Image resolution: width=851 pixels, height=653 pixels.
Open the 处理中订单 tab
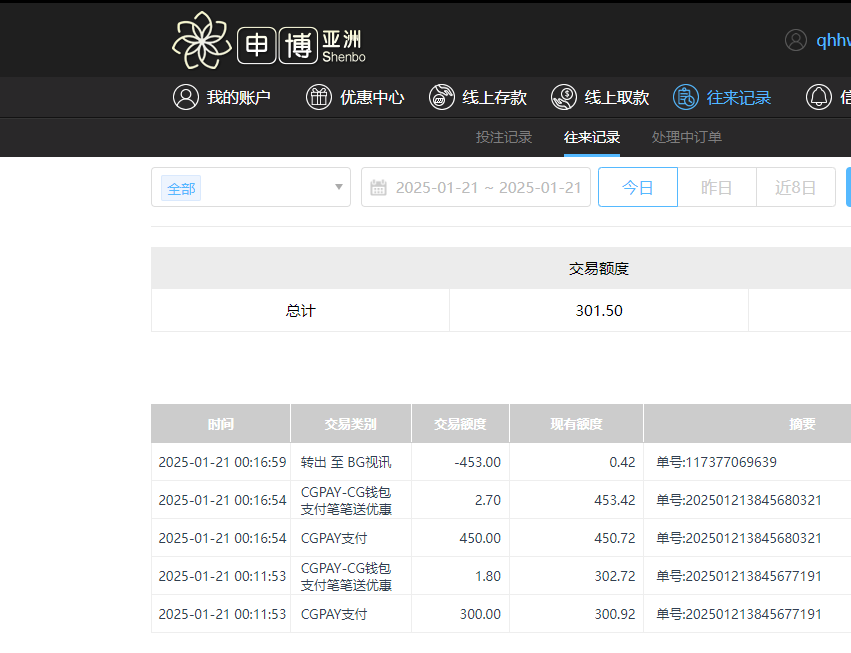pyautogui.click(x=686, y=137)
